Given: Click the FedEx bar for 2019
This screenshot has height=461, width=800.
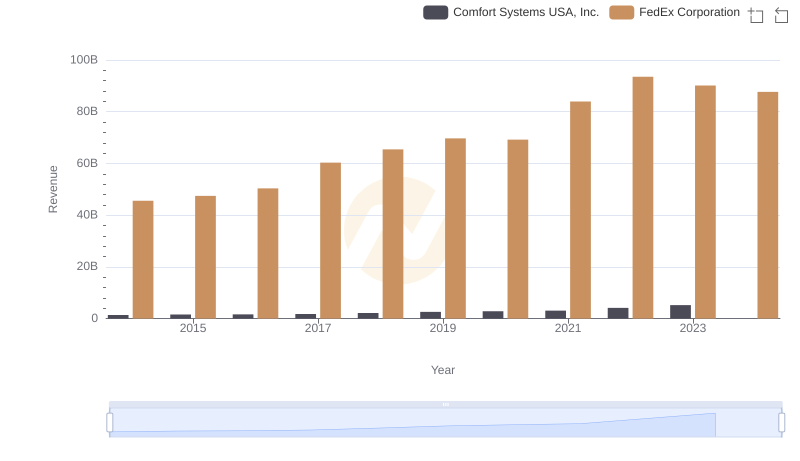Looking at the screenshot, I should tap(455, 228).
